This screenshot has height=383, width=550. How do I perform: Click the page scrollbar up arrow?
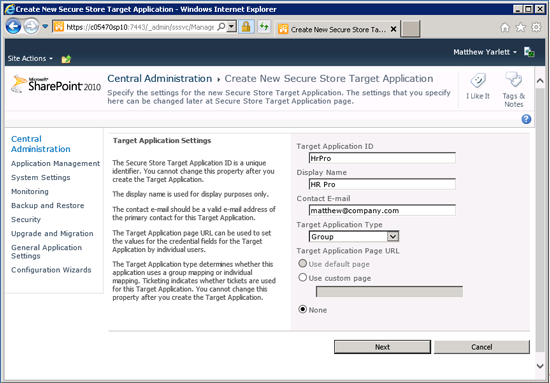pos(540,81)
